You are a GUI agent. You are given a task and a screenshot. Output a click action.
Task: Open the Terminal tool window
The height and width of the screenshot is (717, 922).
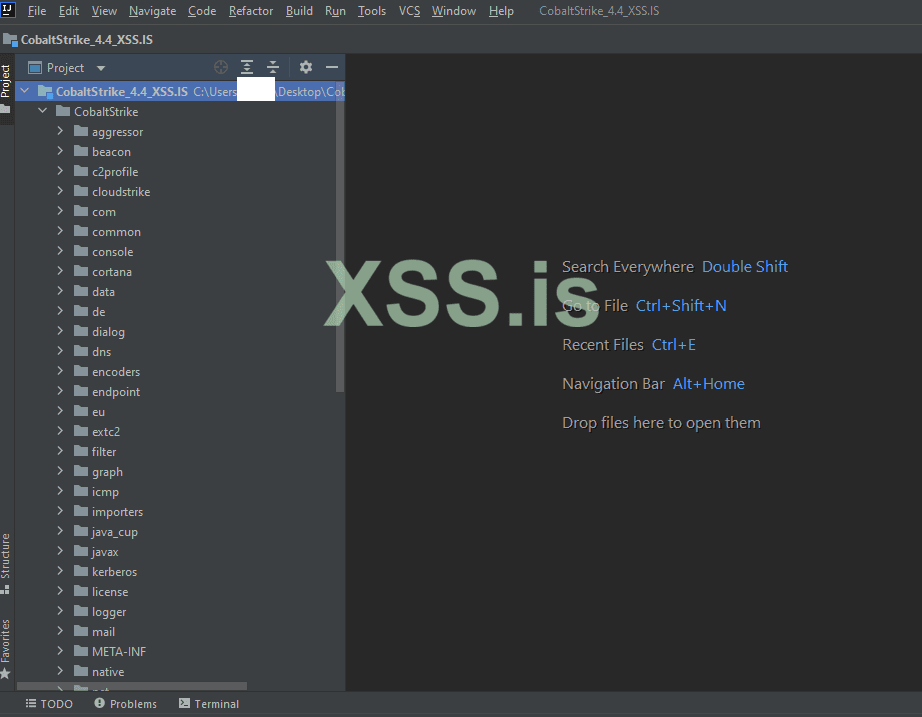(209, 704)
